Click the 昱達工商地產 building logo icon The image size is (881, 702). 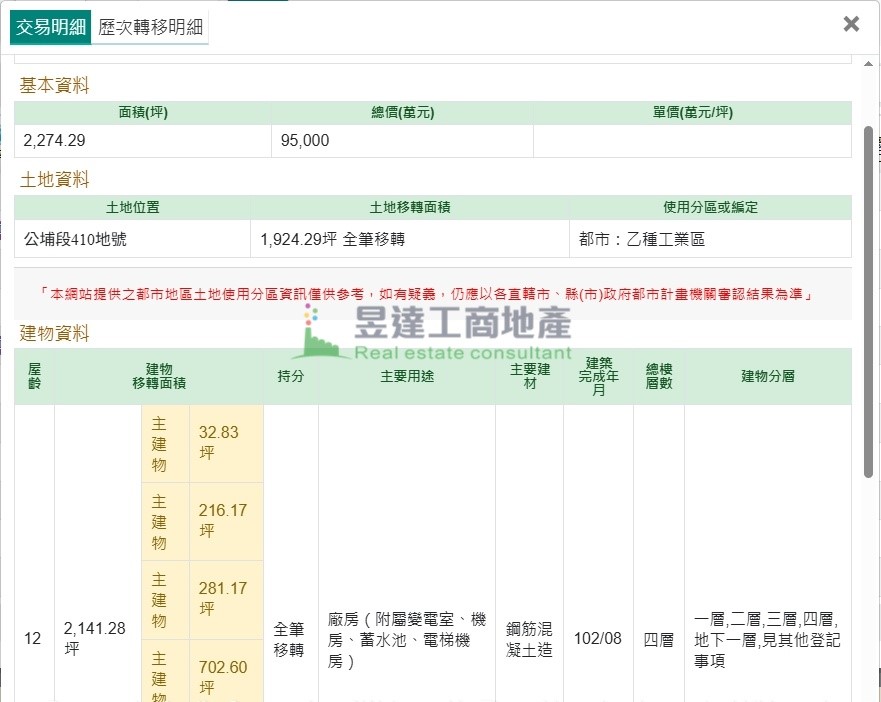[x=318, y=335]
